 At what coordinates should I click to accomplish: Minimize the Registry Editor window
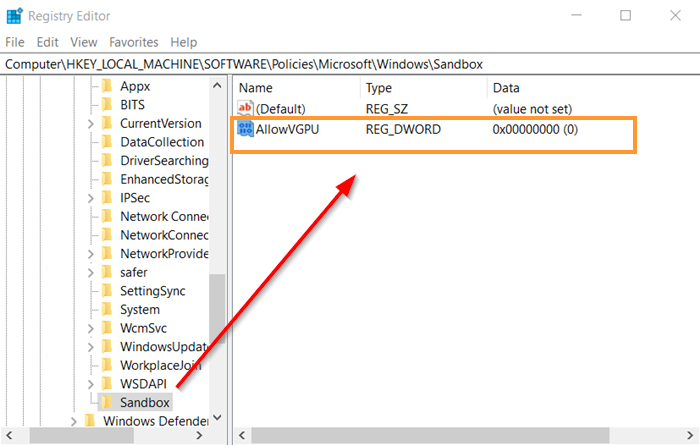coord(576,16)
